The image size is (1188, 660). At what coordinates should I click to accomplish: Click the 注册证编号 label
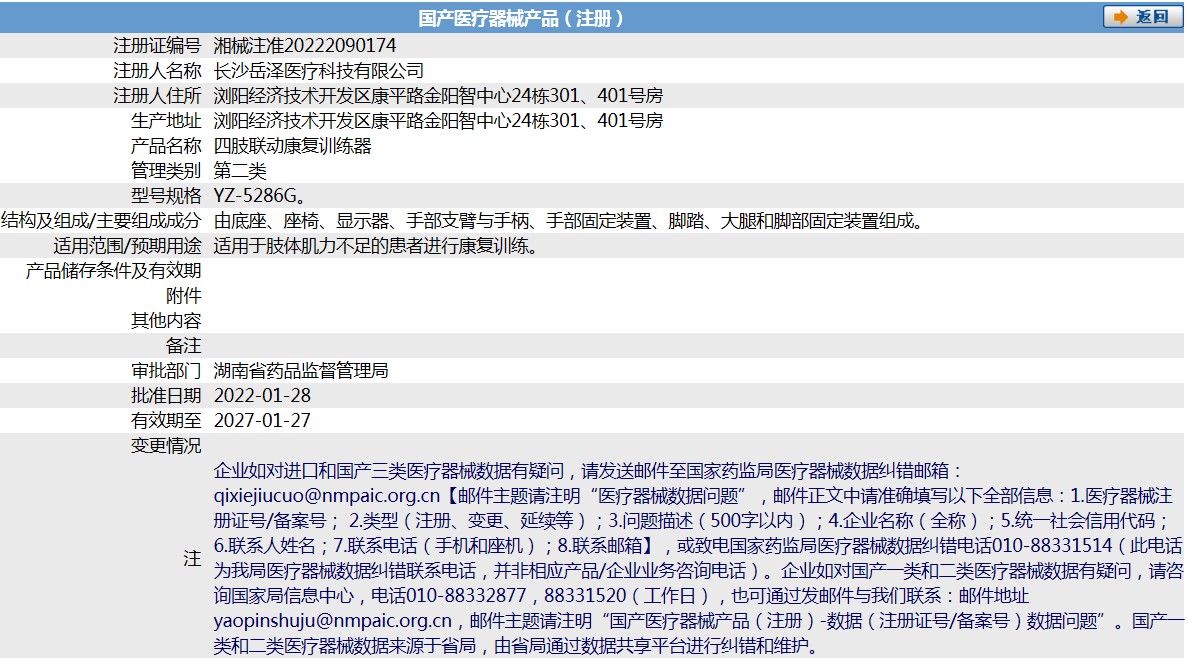pos(157,45)
